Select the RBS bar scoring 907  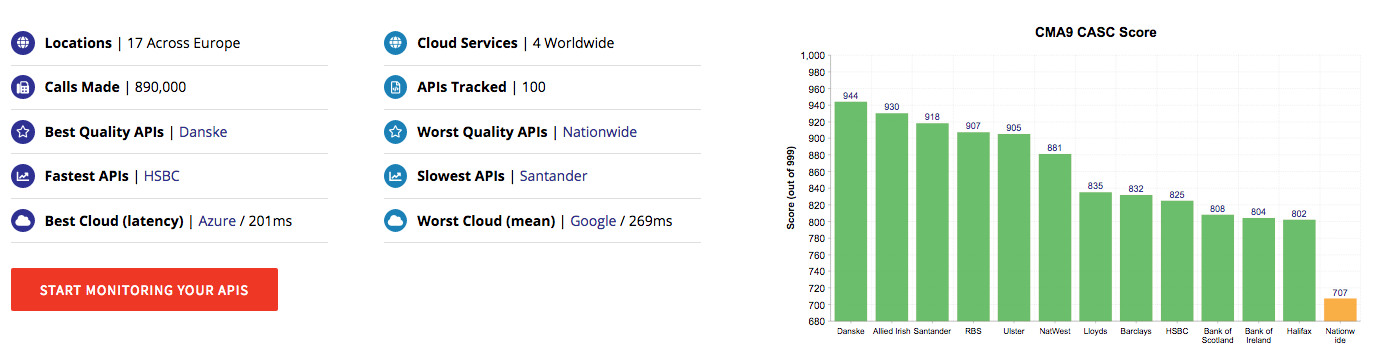point(973,227)
